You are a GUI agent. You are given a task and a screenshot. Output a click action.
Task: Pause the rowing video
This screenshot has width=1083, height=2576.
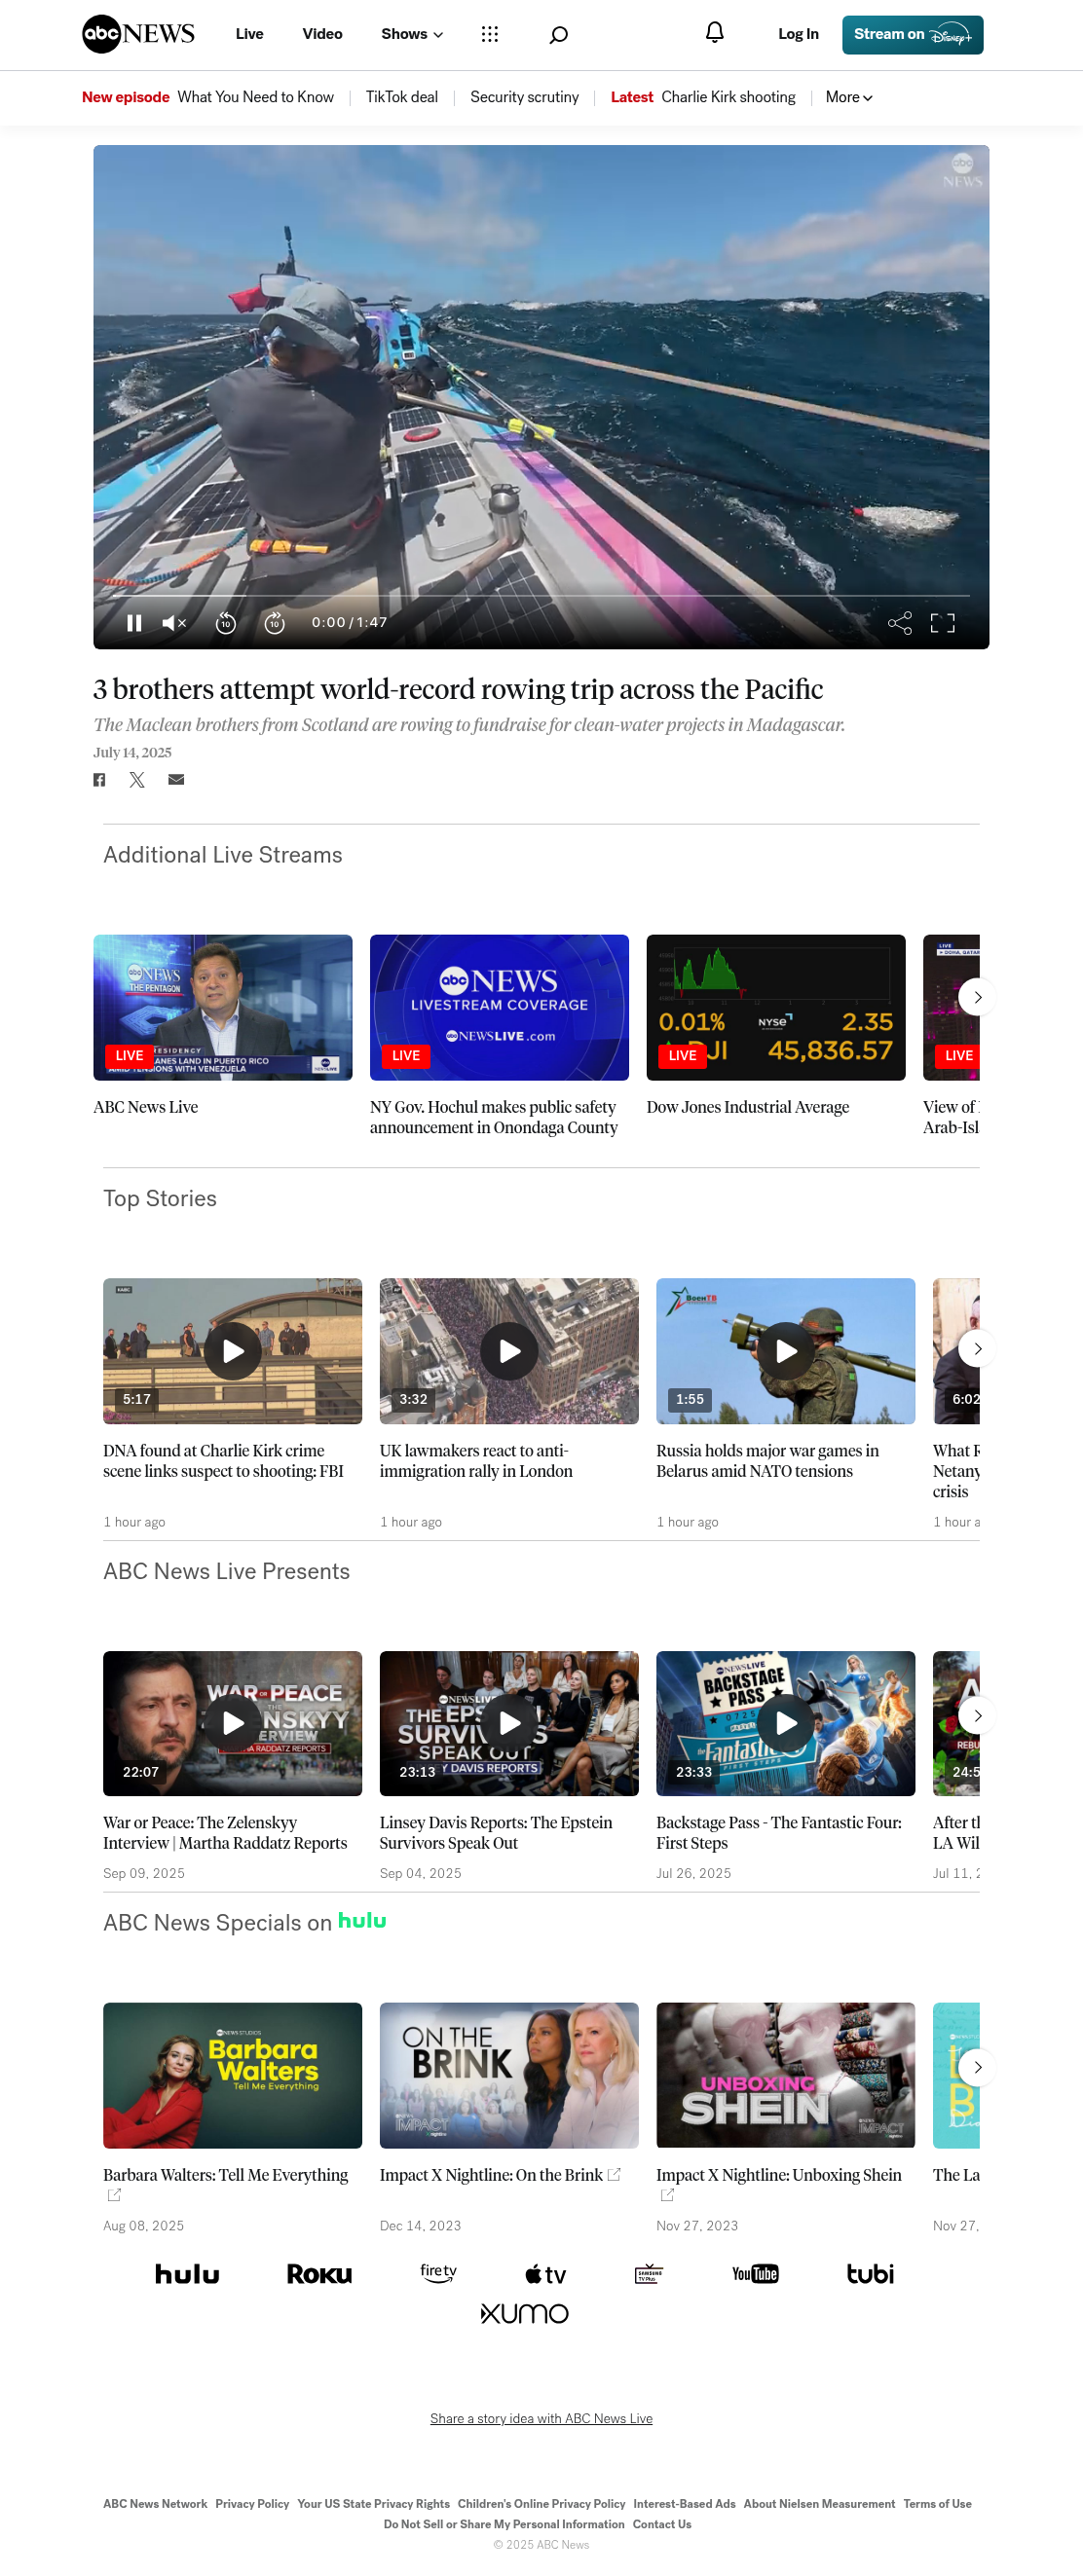pyautogui.click(x=134, y=623)
